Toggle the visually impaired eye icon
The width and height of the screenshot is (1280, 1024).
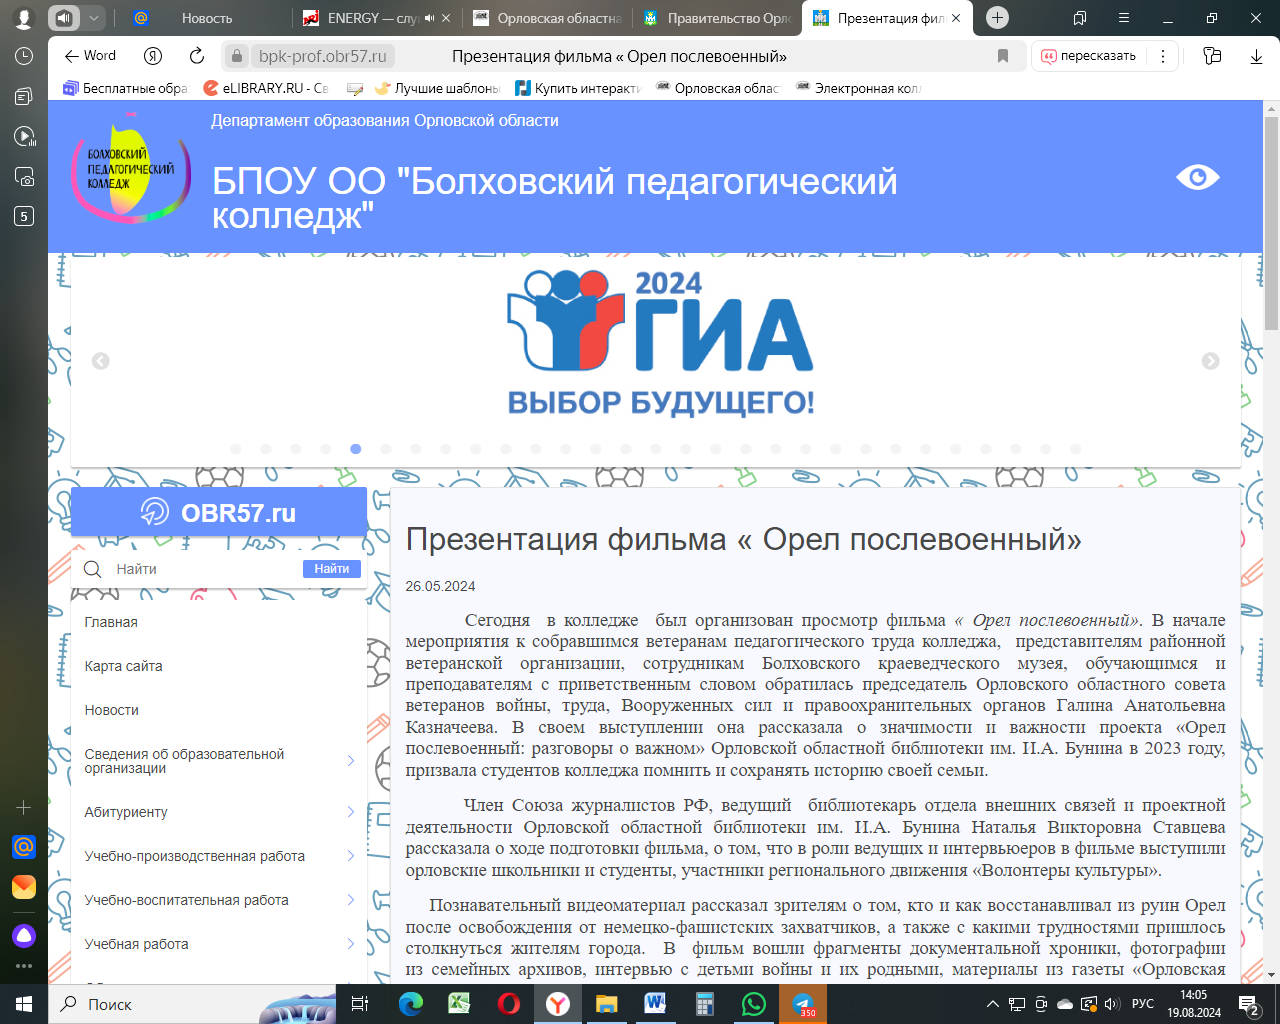(x=1197, y=177)
